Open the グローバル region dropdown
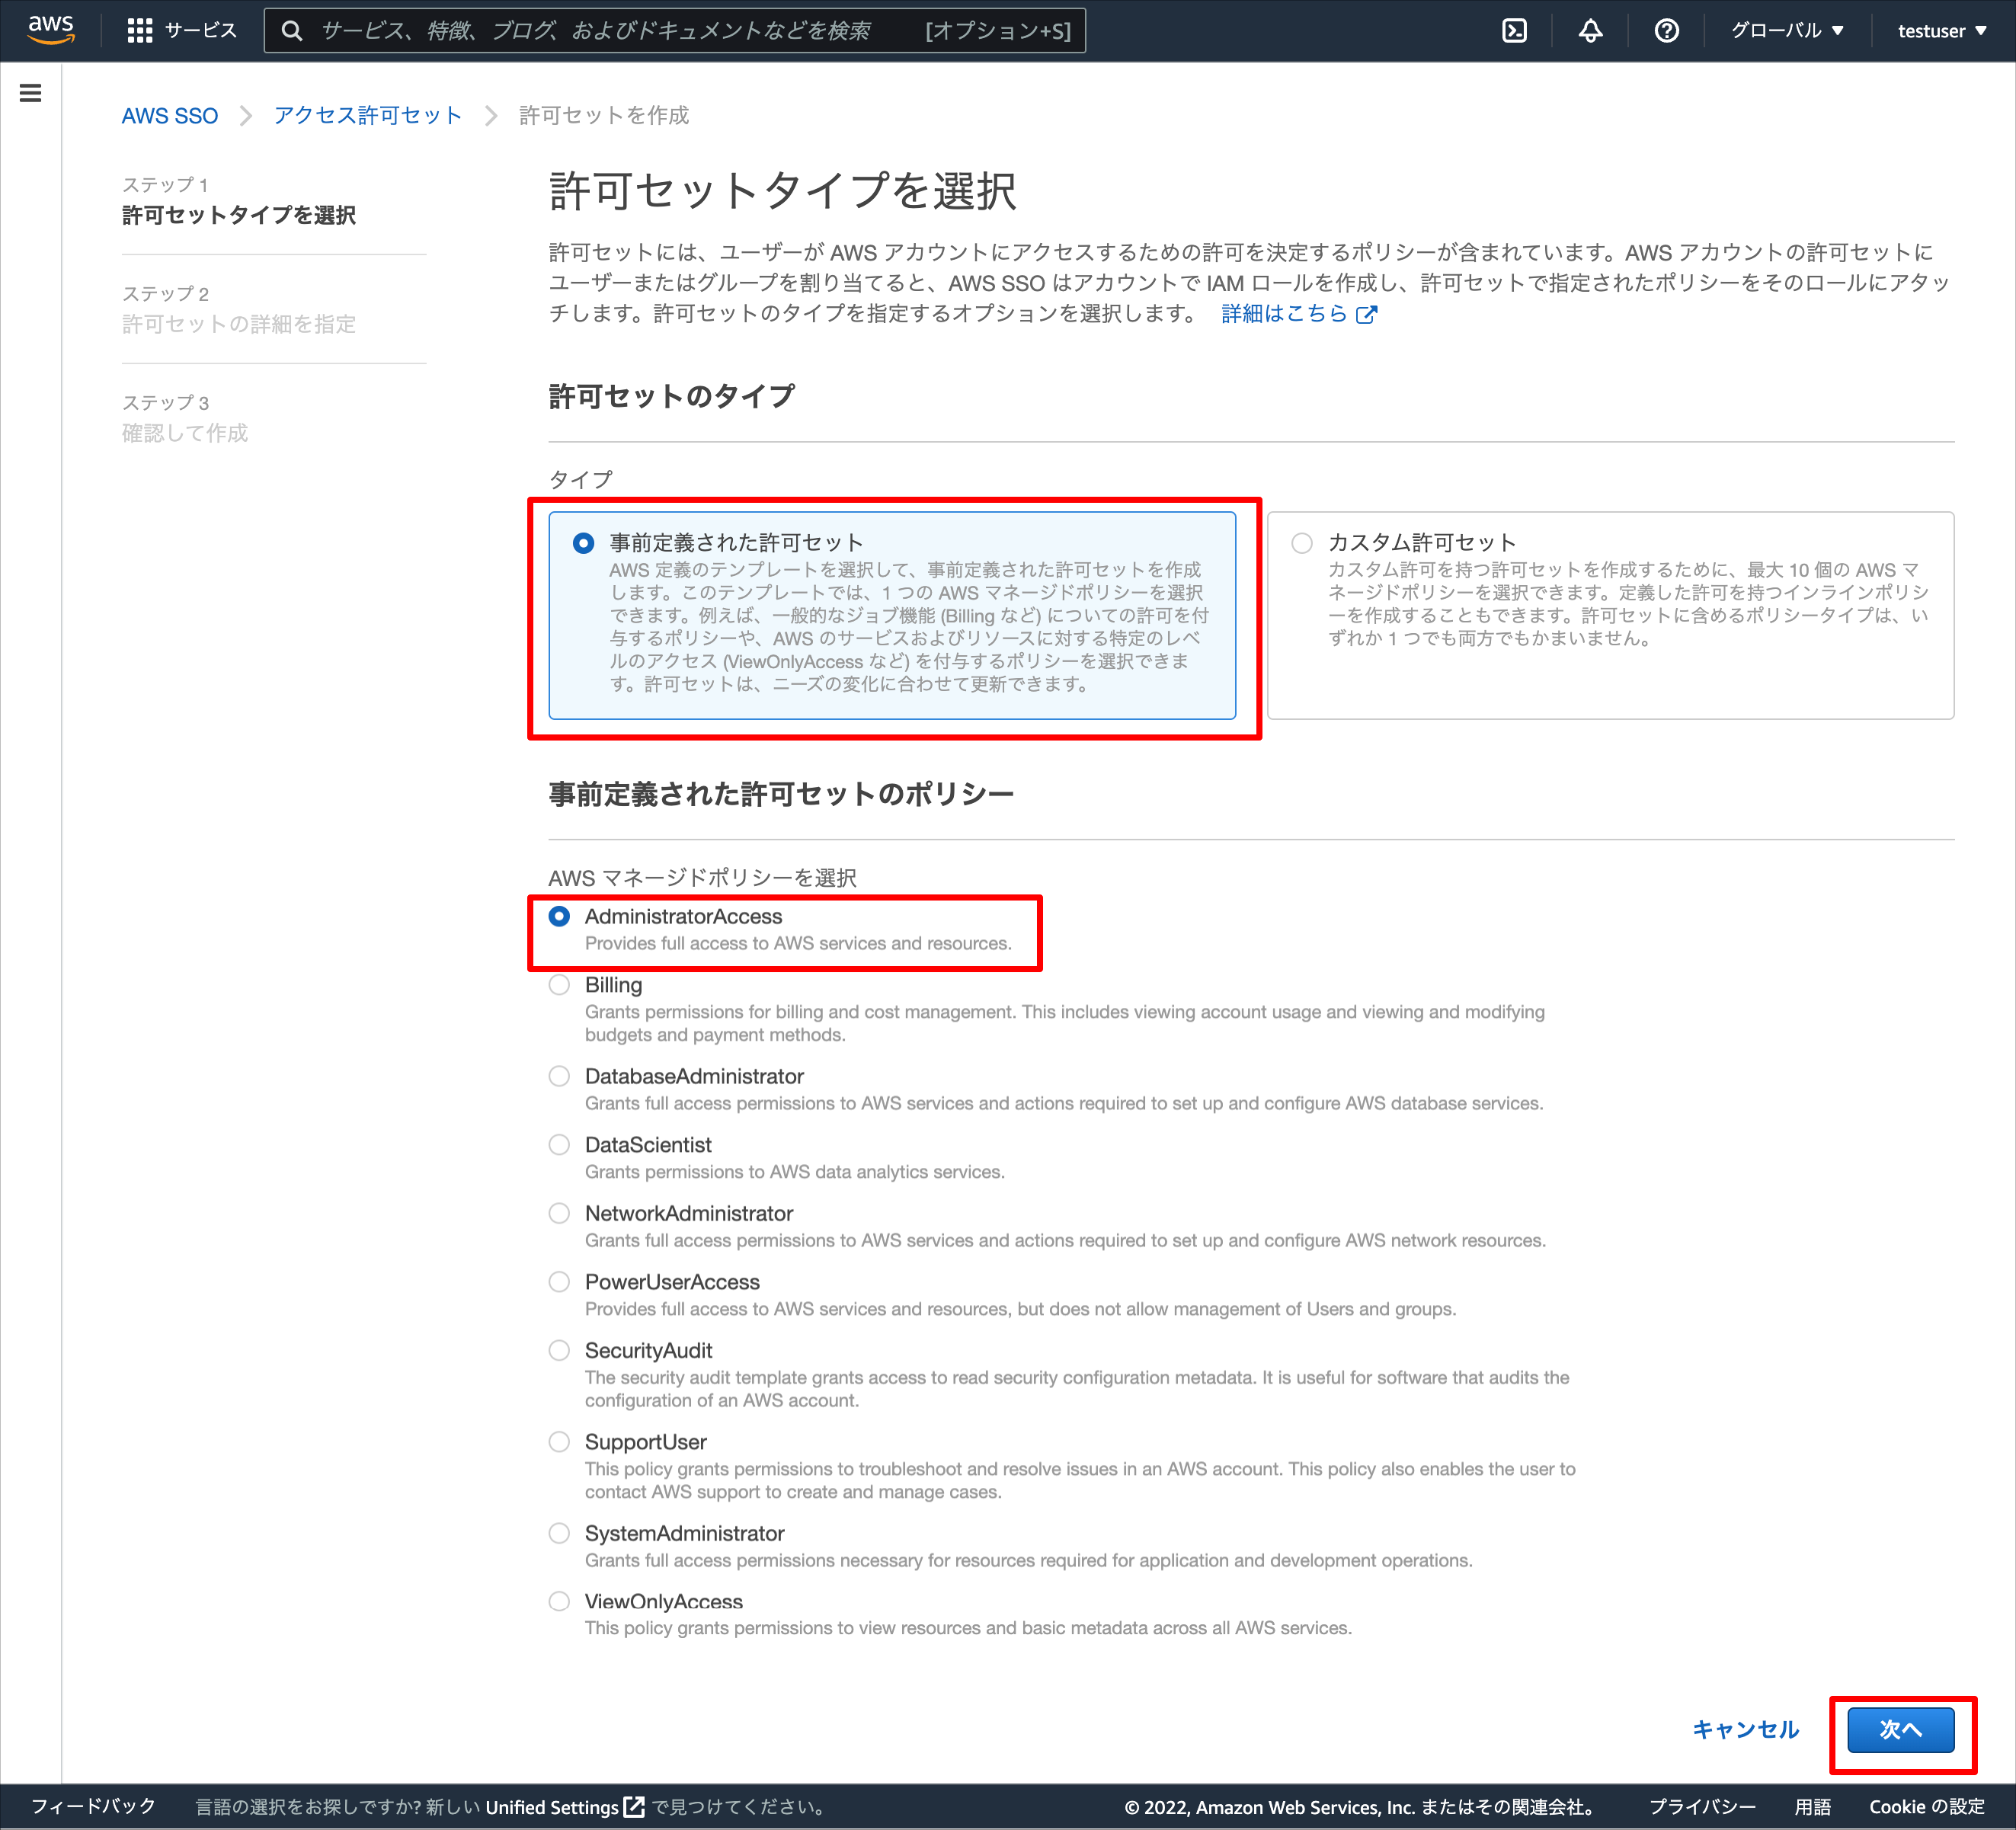 pos(1787,31)
